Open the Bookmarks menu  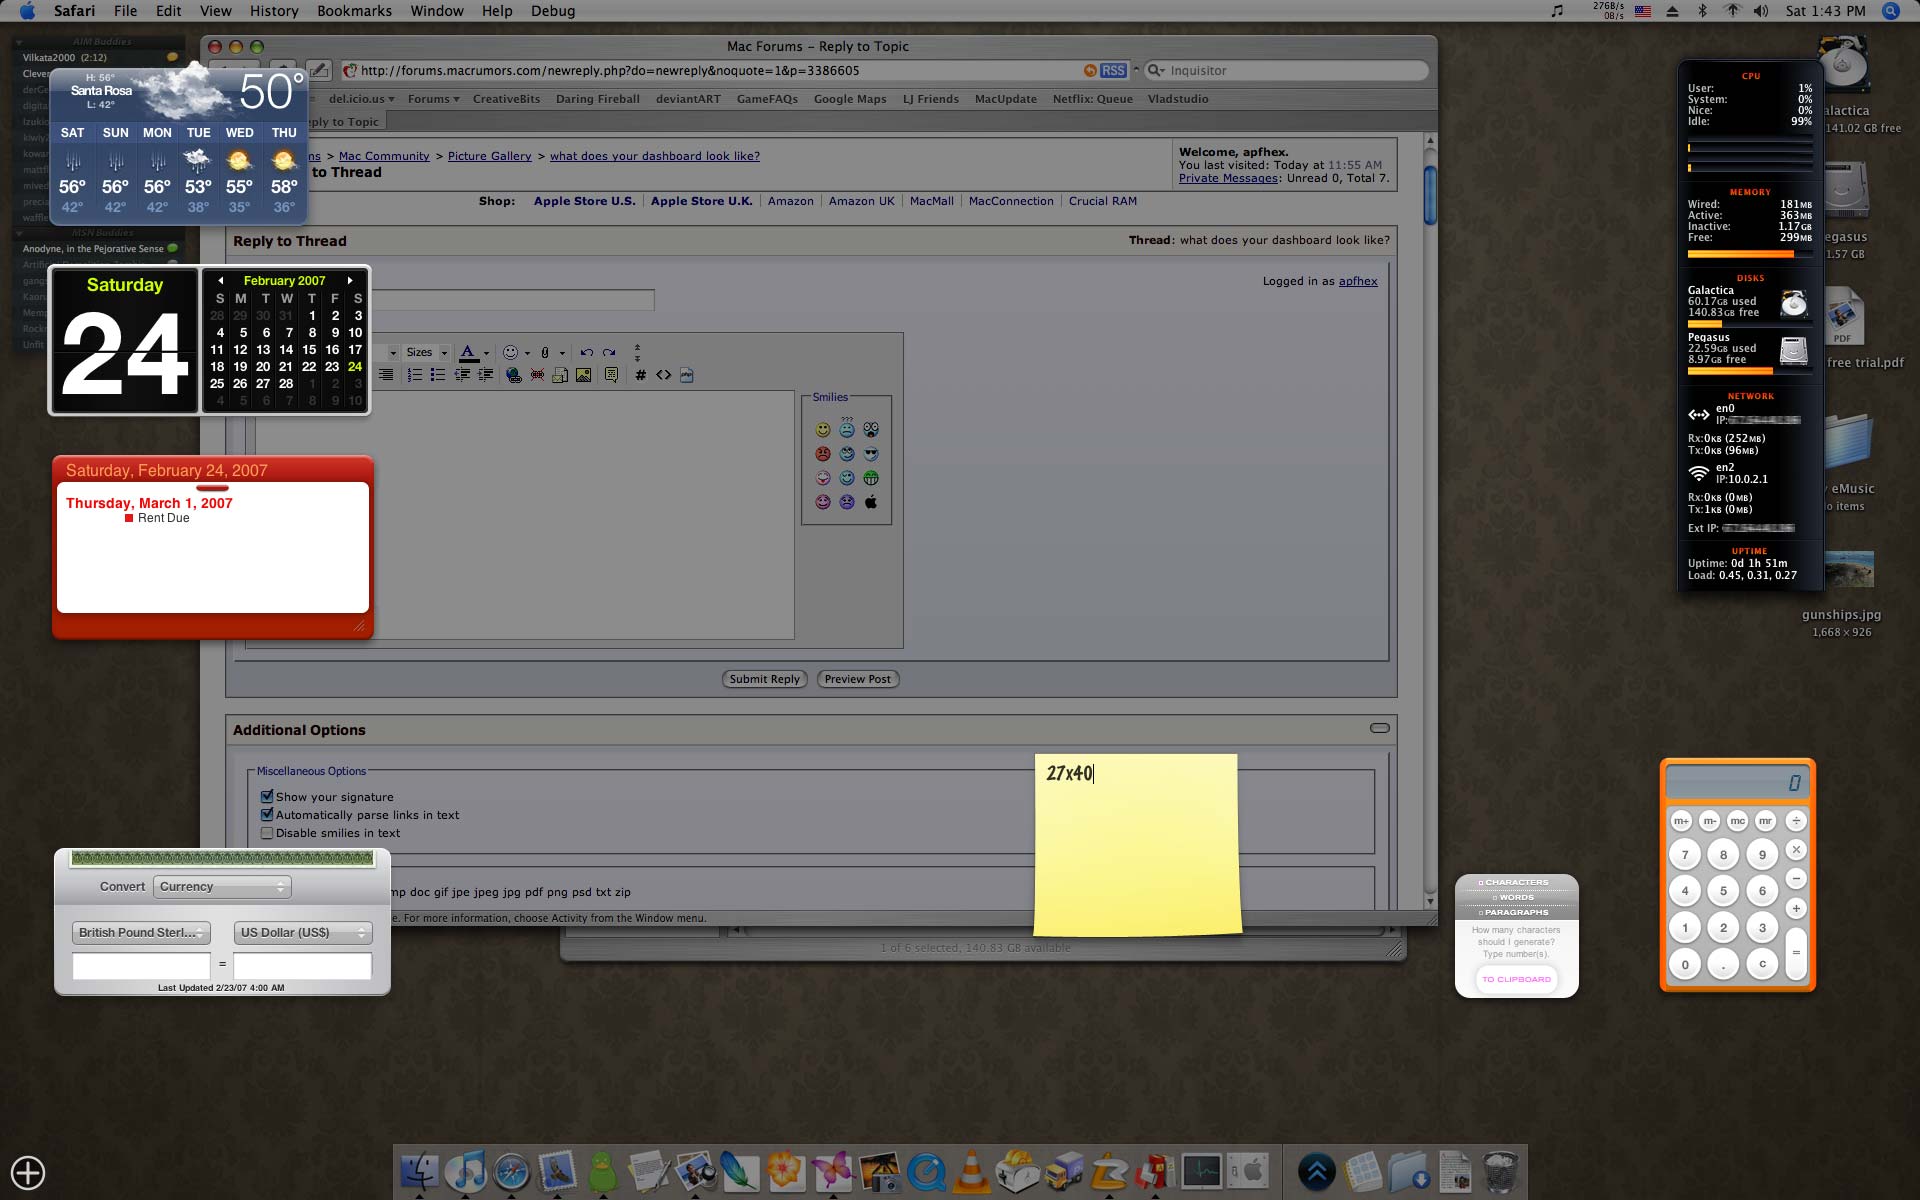[x=354, y=11]
